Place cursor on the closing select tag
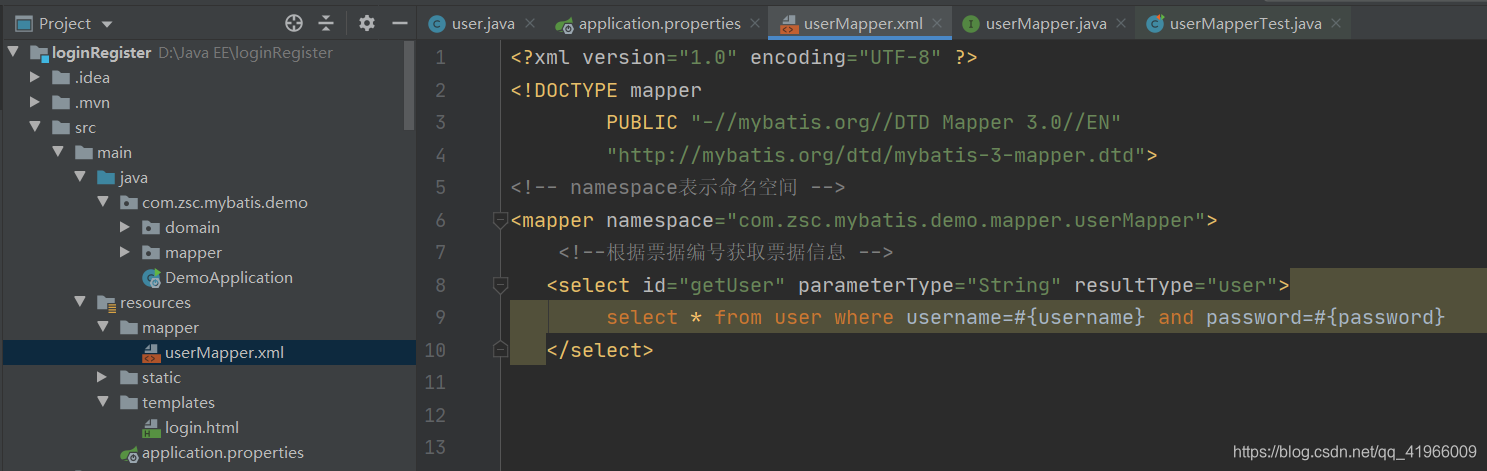Image resolution: width=1487 pixels, height=471 pixels. [600, 350]
